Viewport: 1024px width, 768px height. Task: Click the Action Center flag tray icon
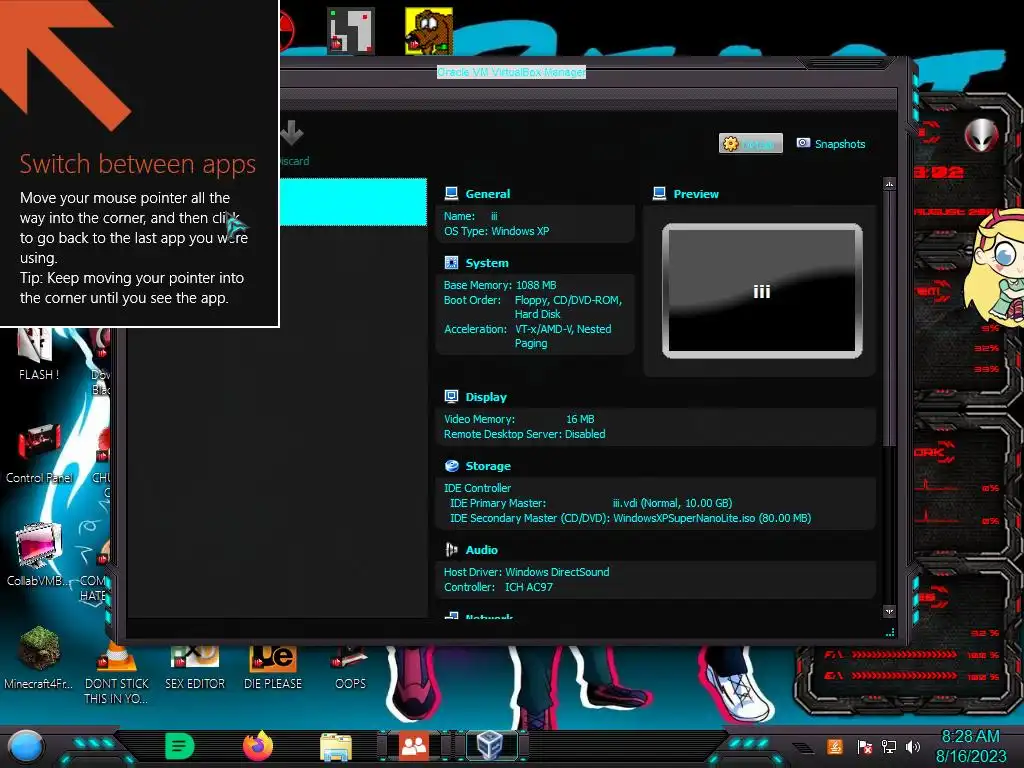pos(864,746)
